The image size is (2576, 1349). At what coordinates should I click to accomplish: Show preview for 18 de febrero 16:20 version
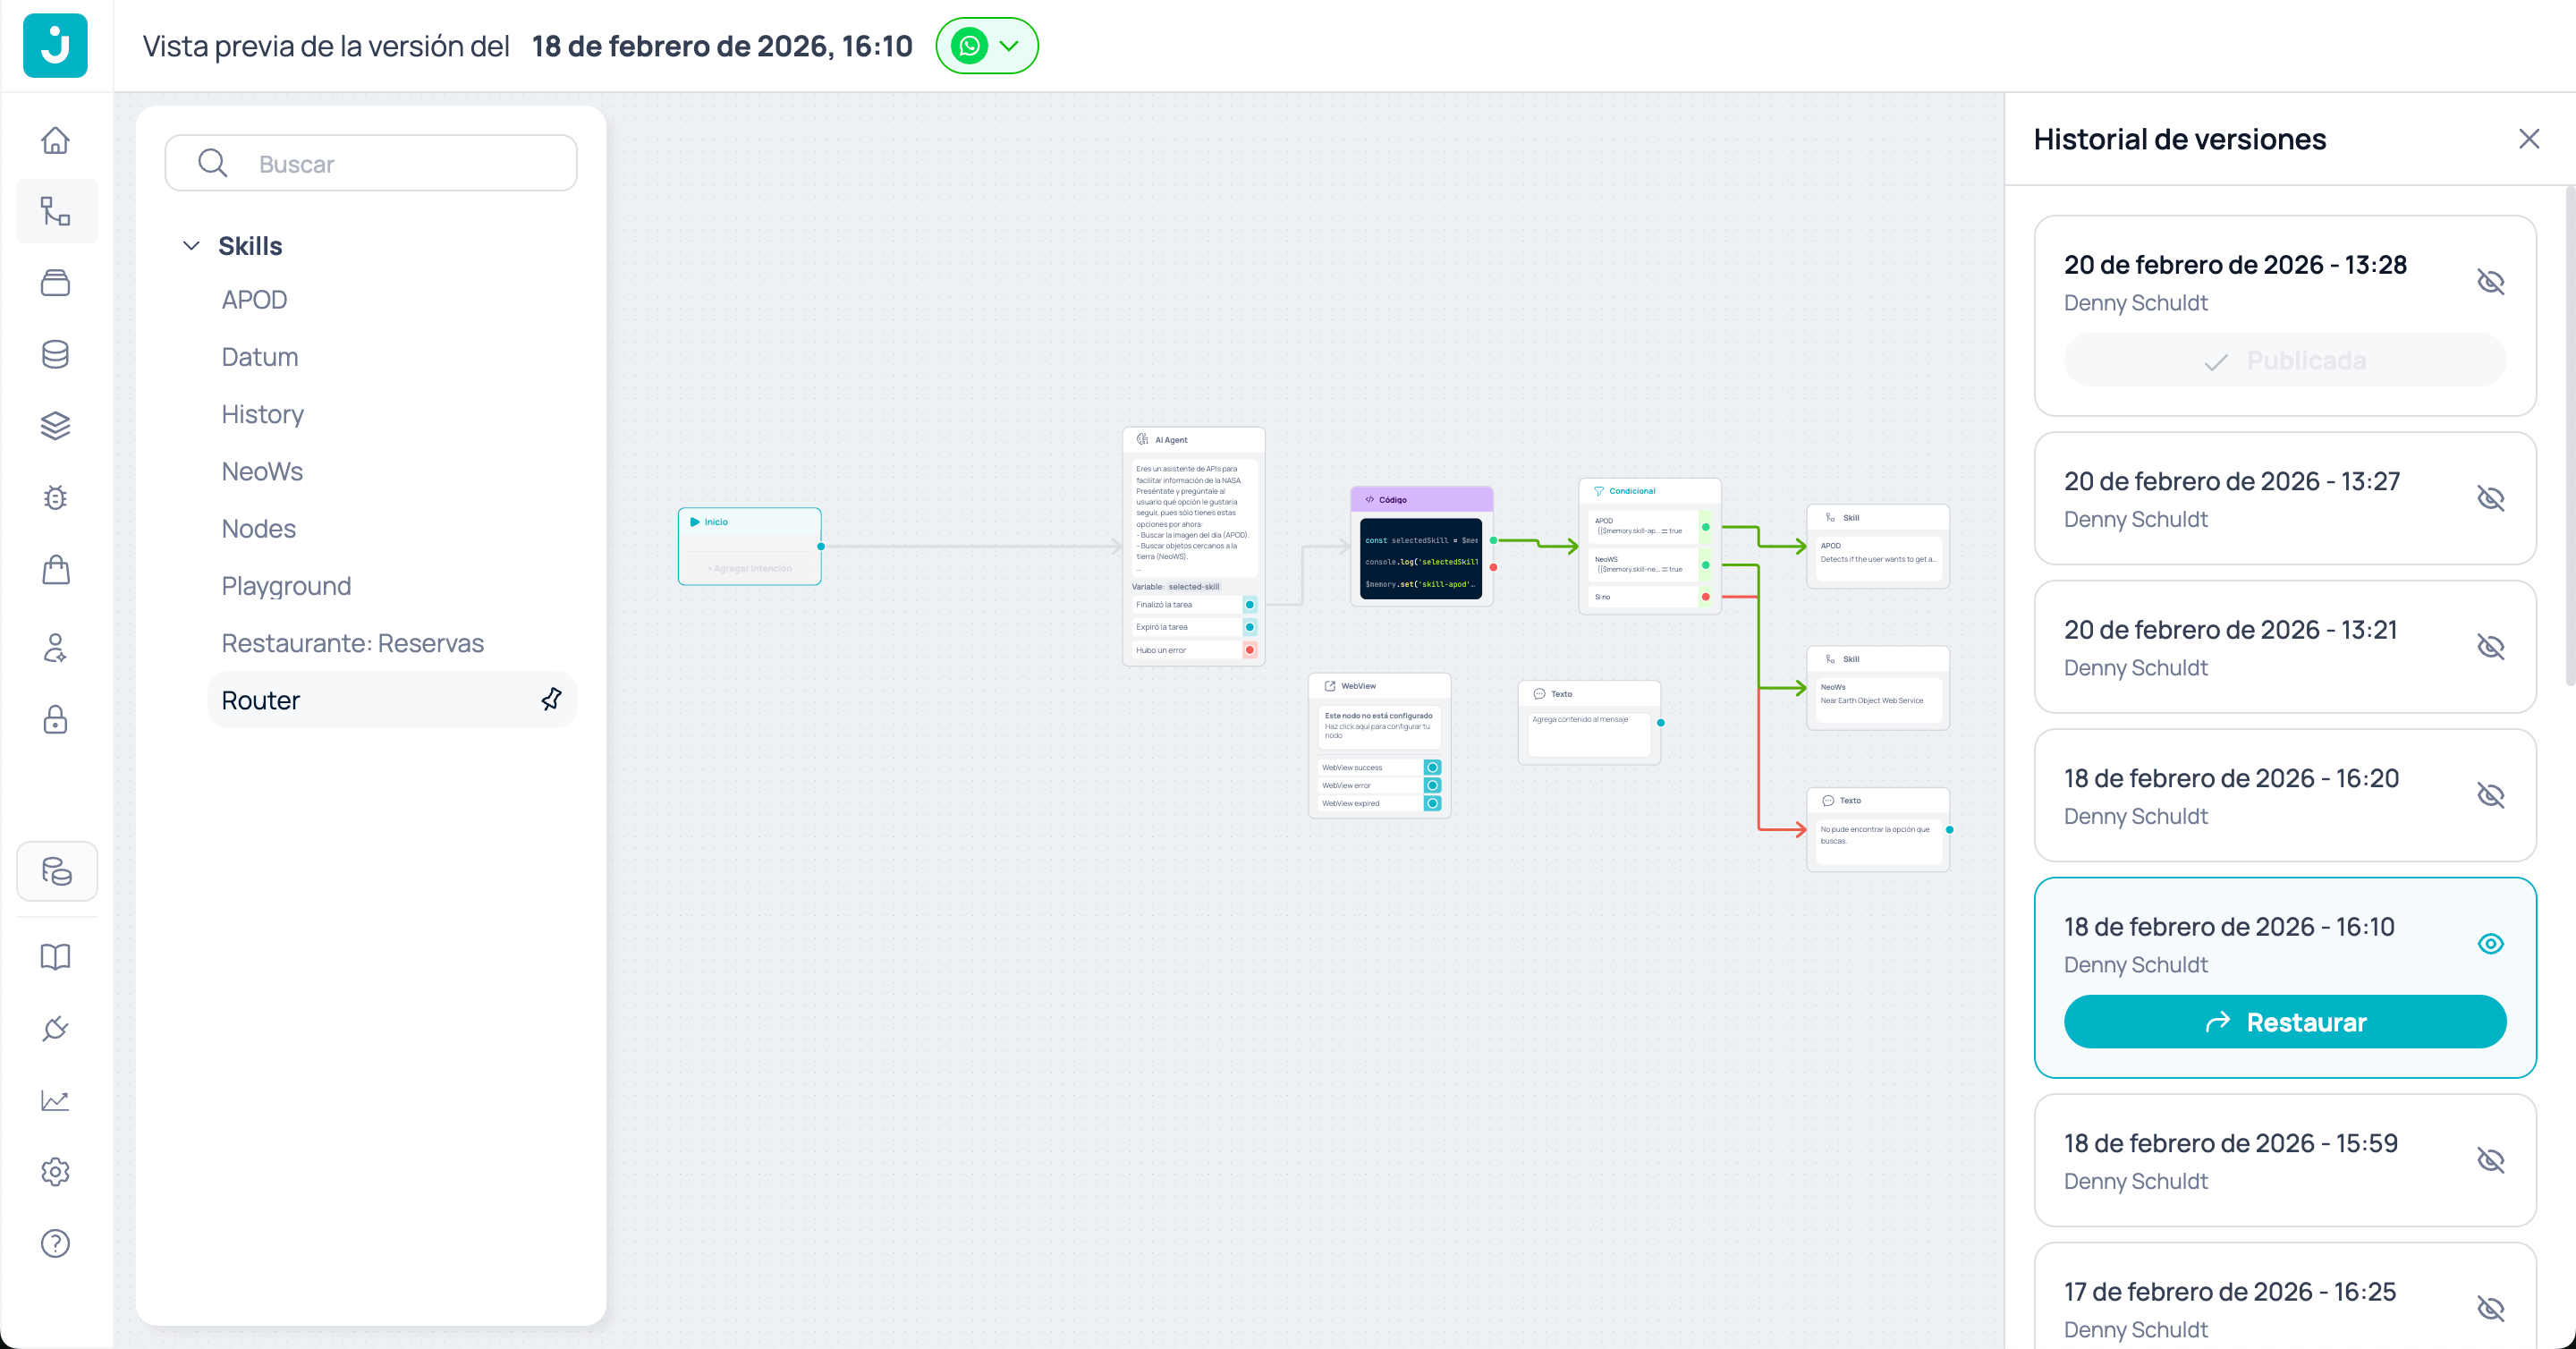2490,795
